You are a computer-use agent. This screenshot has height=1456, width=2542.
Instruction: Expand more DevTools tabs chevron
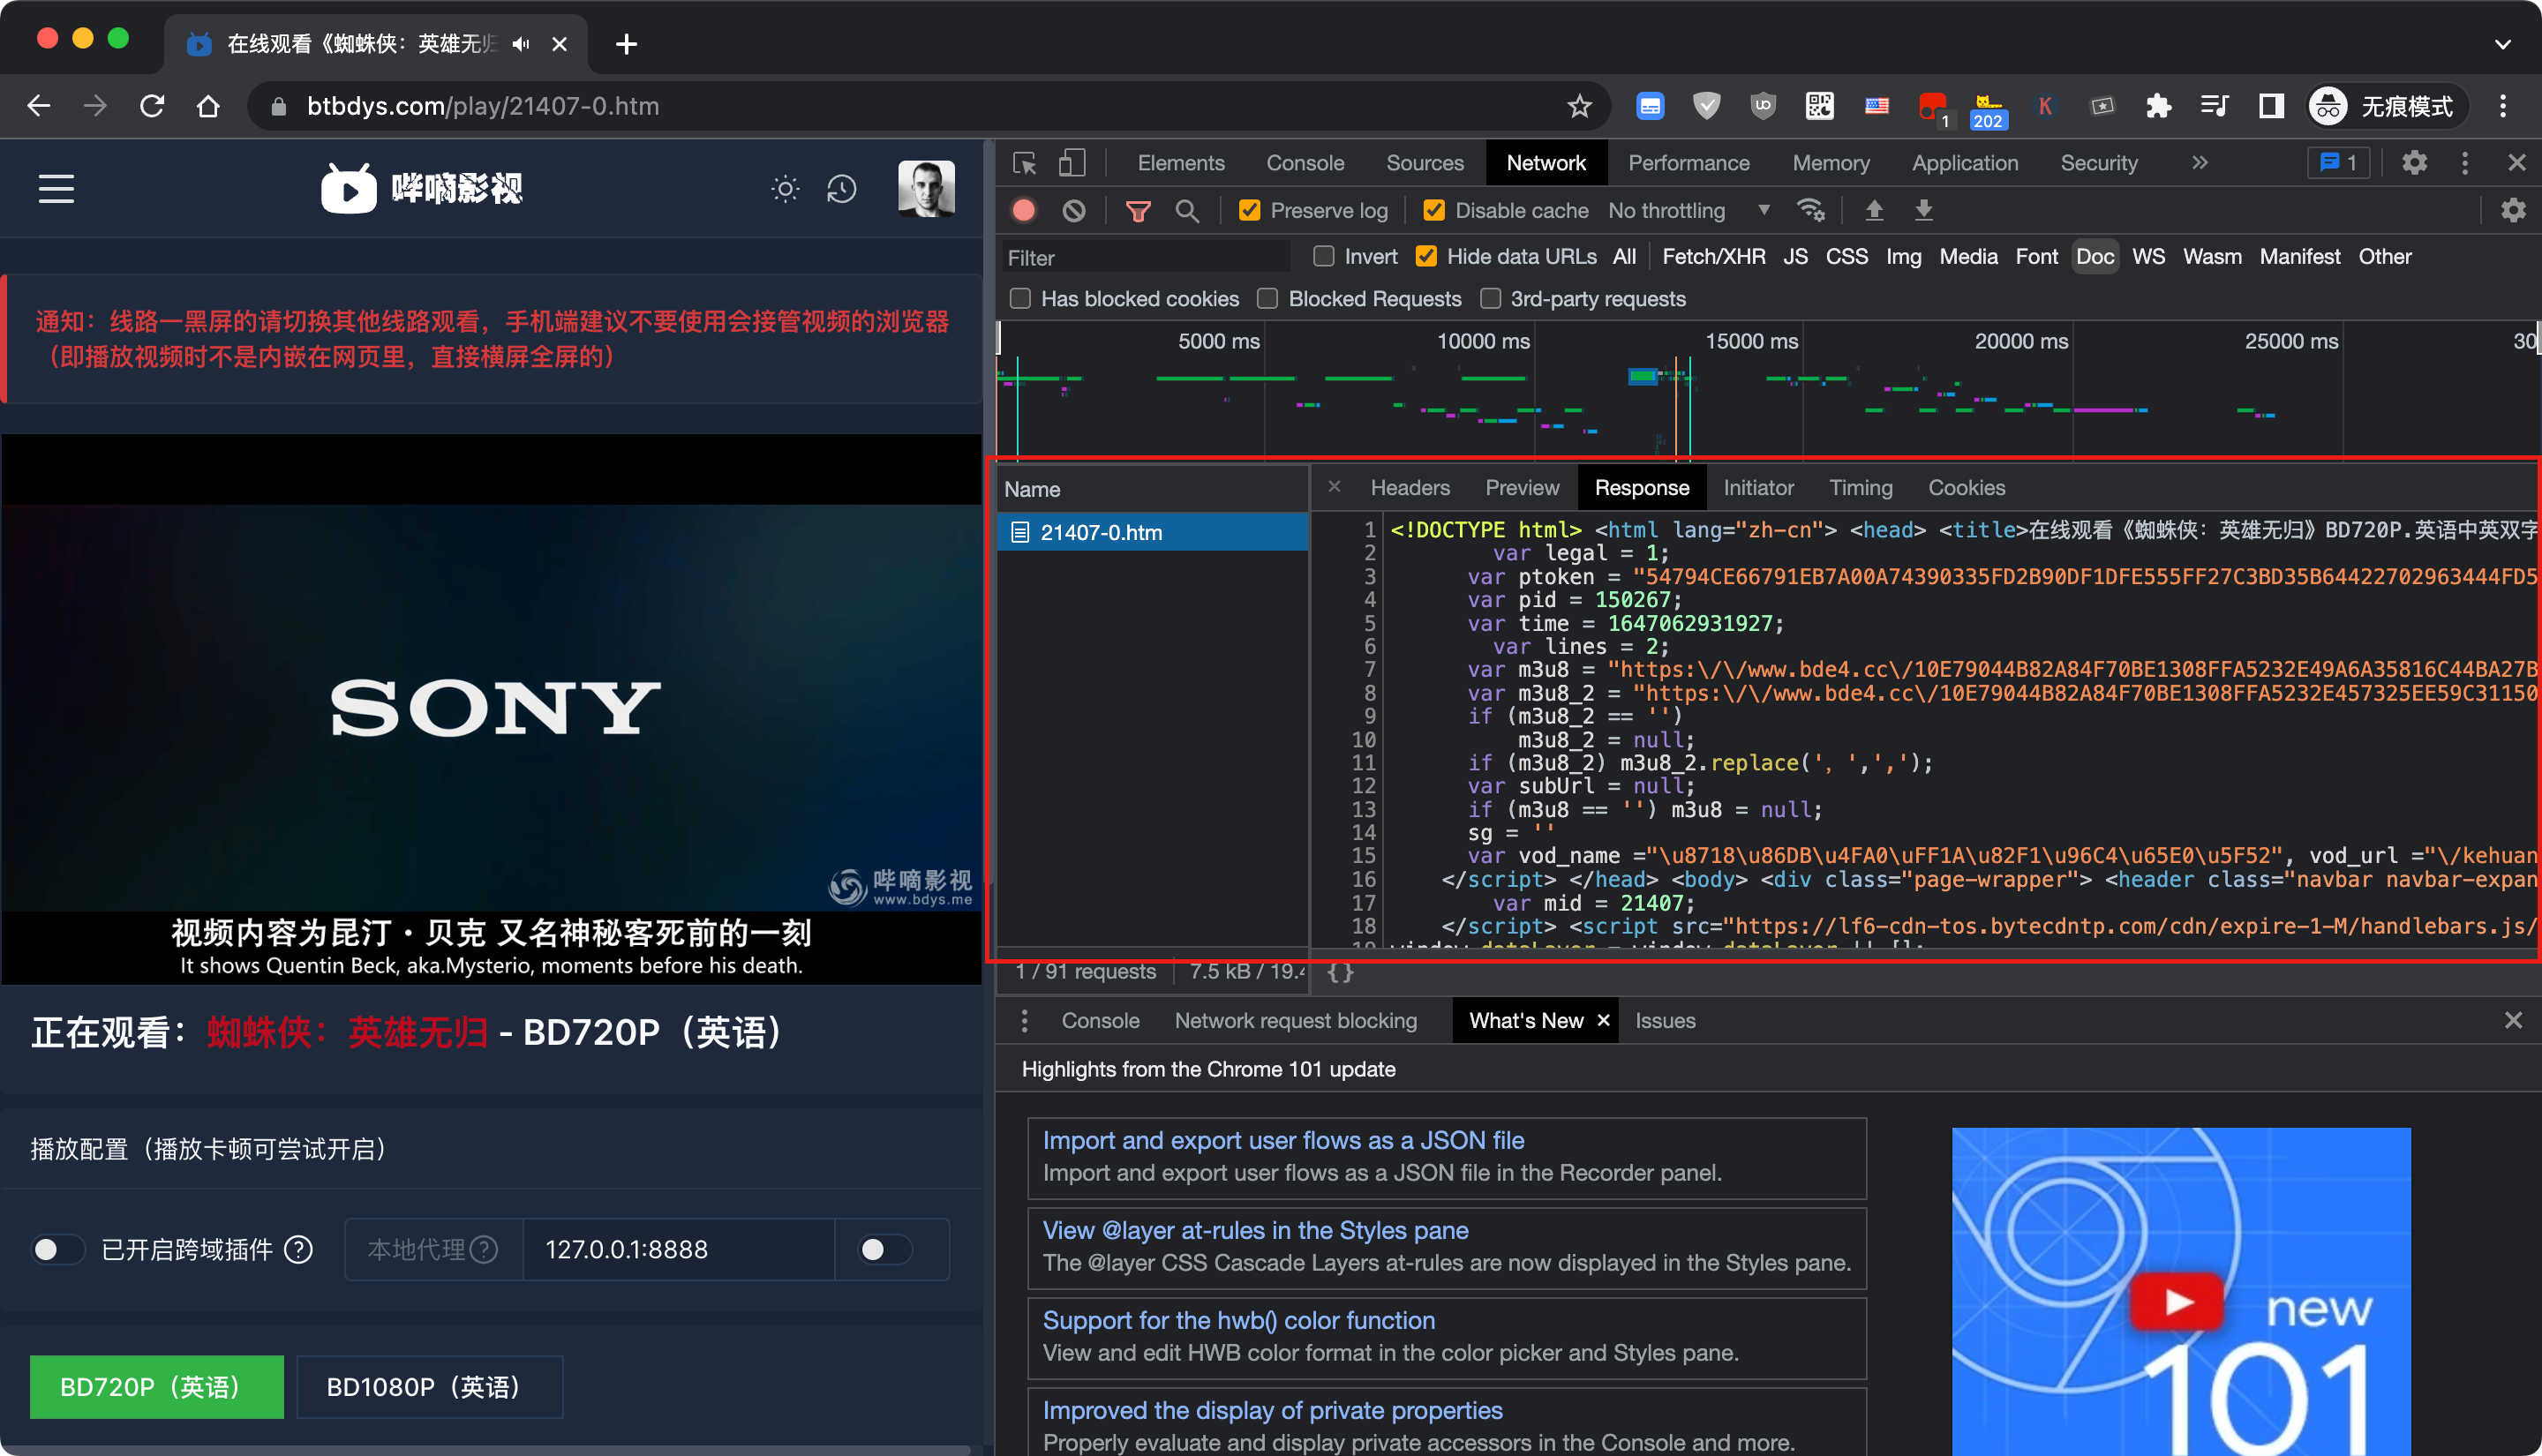(2199, 163)
